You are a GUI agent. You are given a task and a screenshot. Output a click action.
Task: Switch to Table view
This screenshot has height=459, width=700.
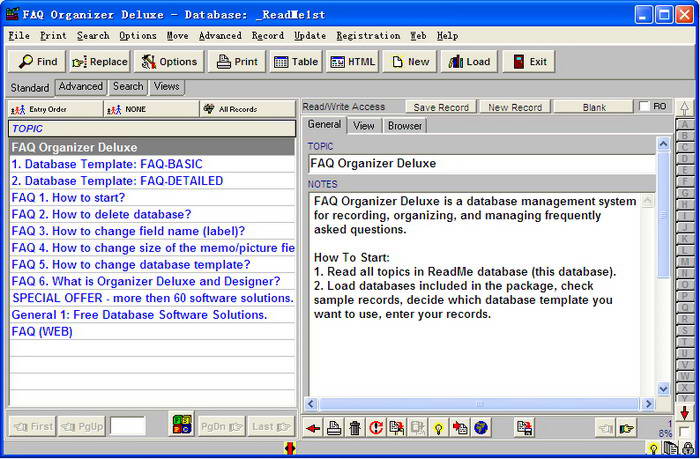point(296,62)
